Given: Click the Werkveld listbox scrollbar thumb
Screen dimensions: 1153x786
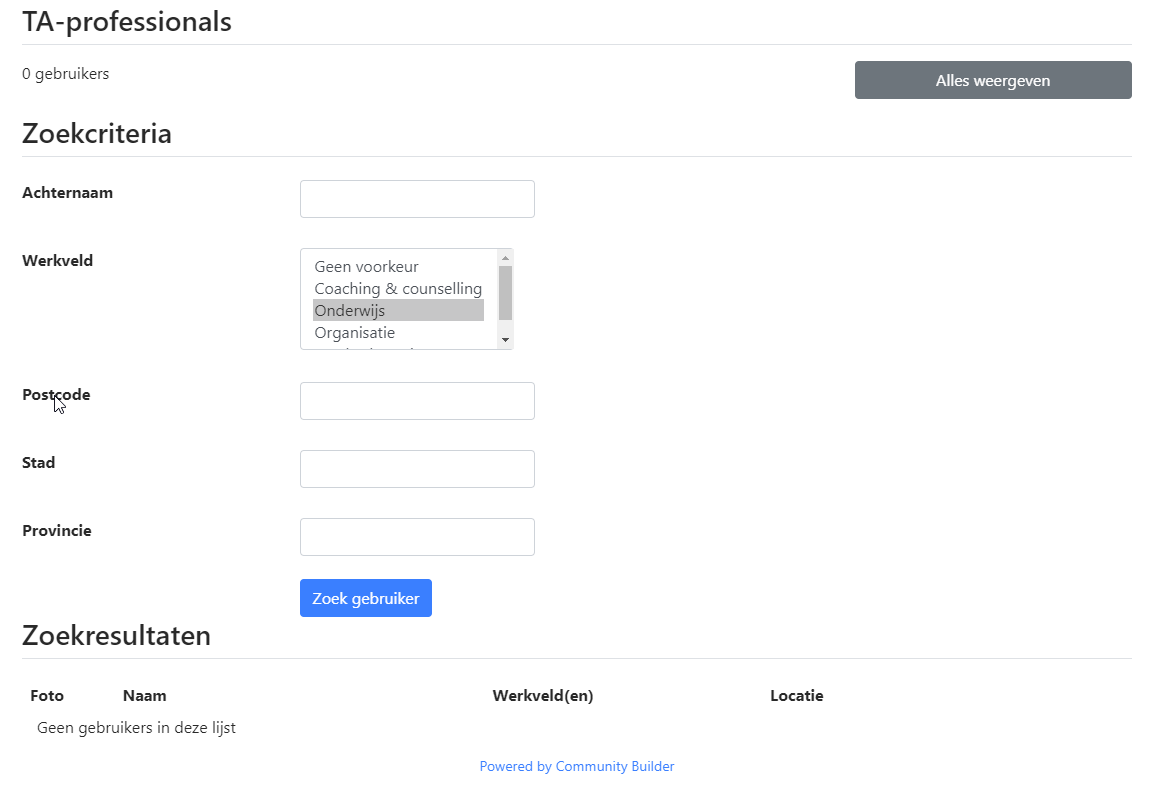Looking at the screenshot, I should [505, 293].
